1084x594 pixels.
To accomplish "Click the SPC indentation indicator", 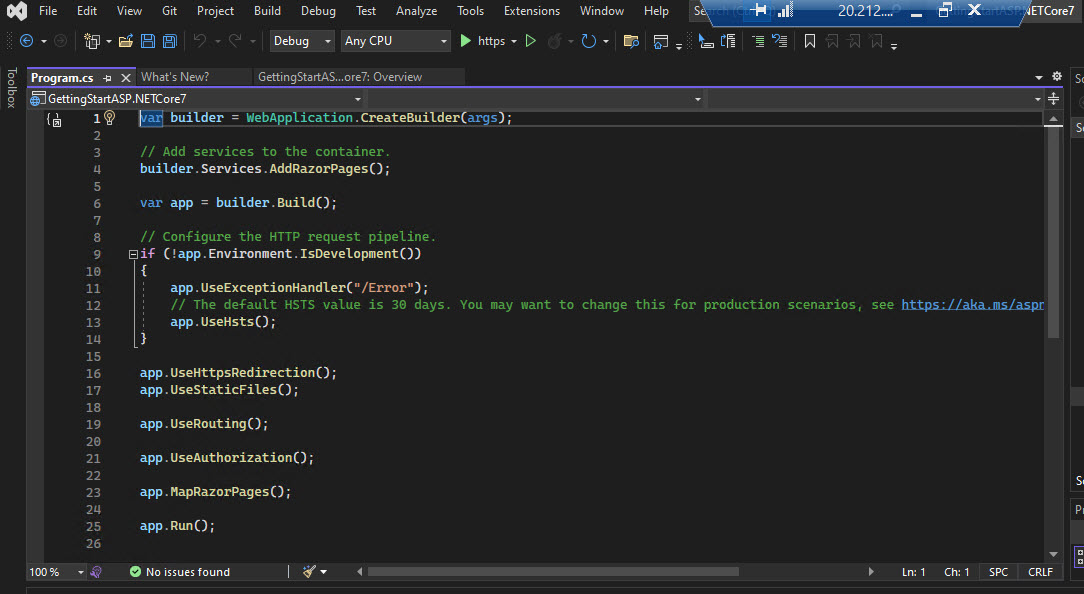I will click(x=998, y=573).
